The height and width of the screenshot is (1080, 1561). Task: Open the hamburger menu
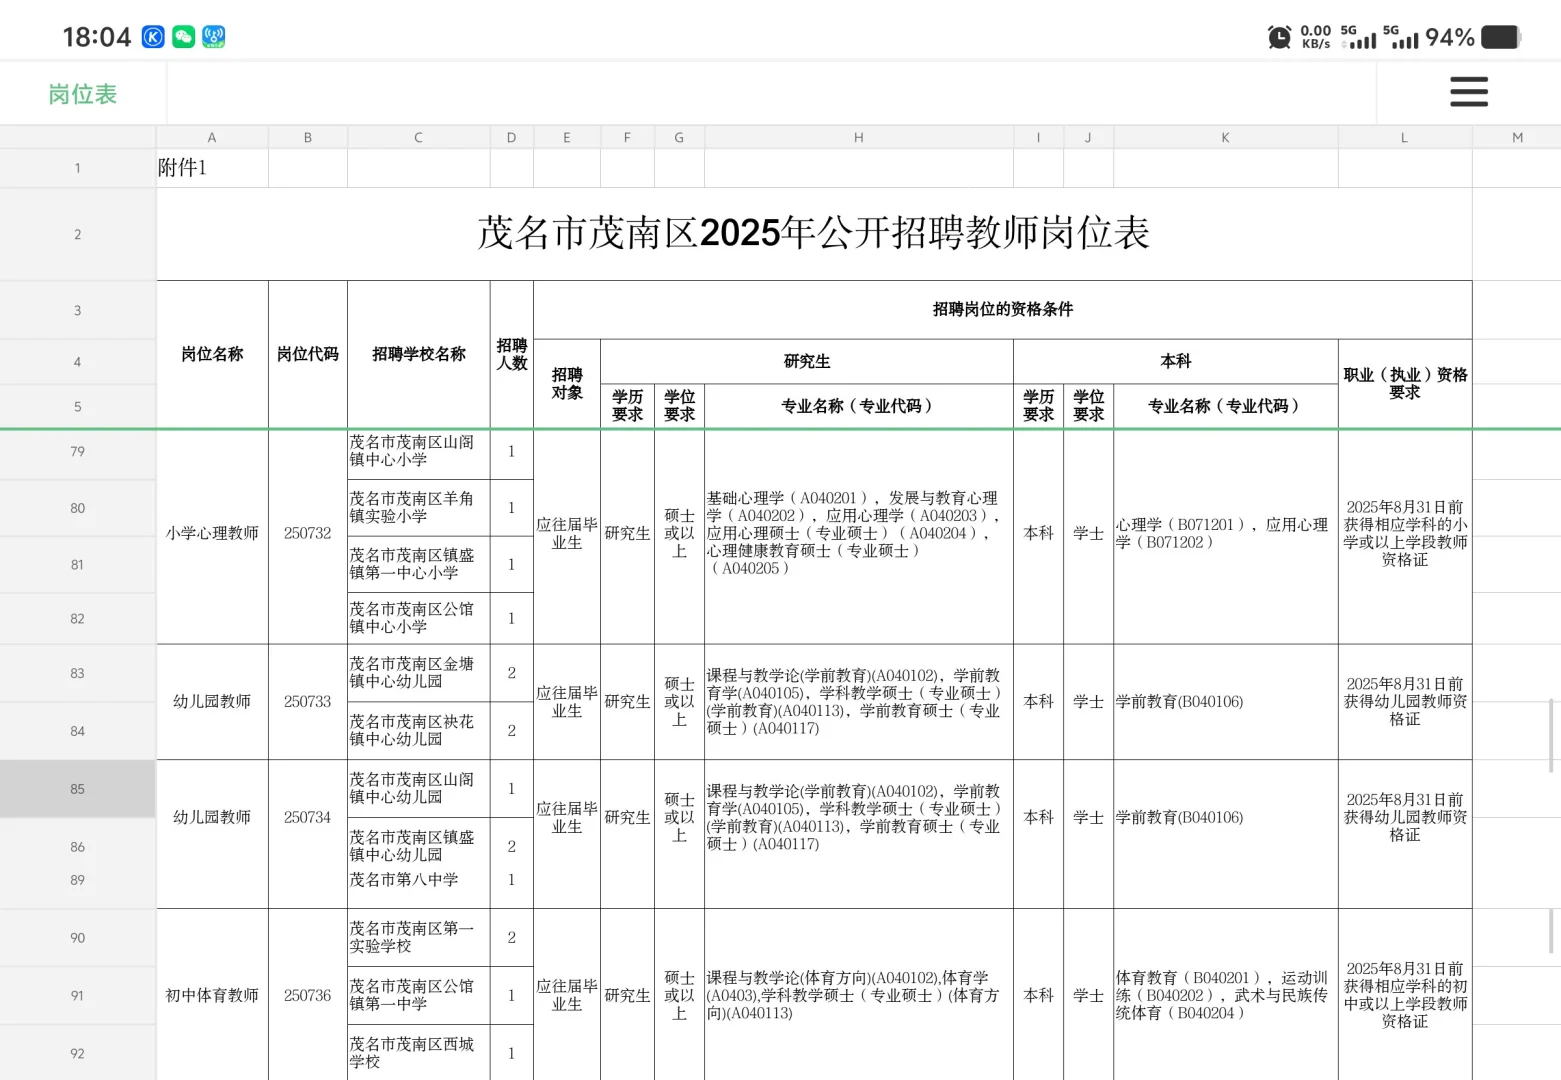1468,92
